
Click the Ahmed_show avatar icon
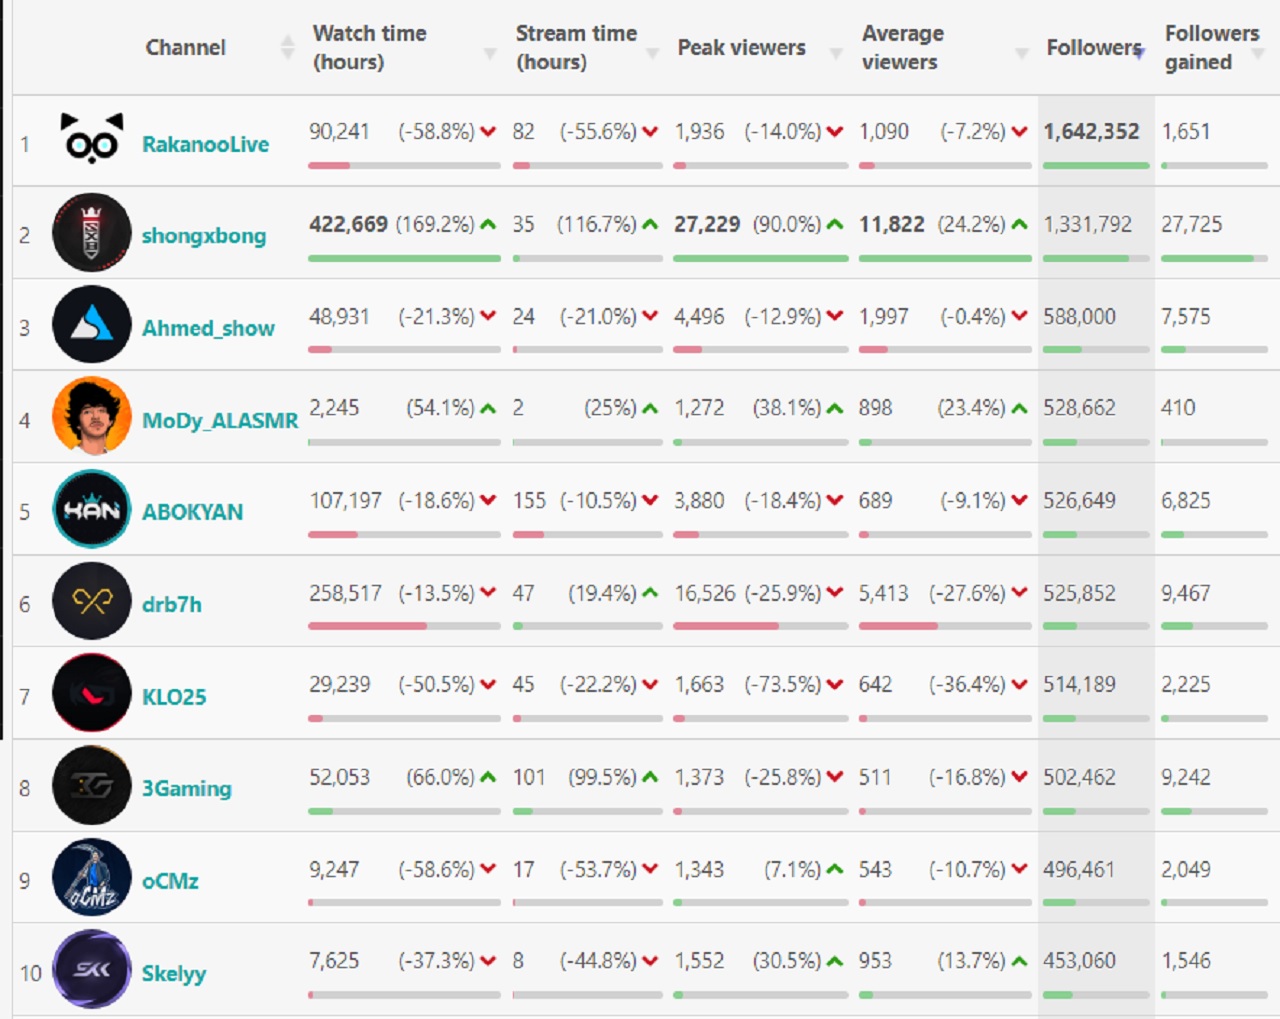pos(92,324)
